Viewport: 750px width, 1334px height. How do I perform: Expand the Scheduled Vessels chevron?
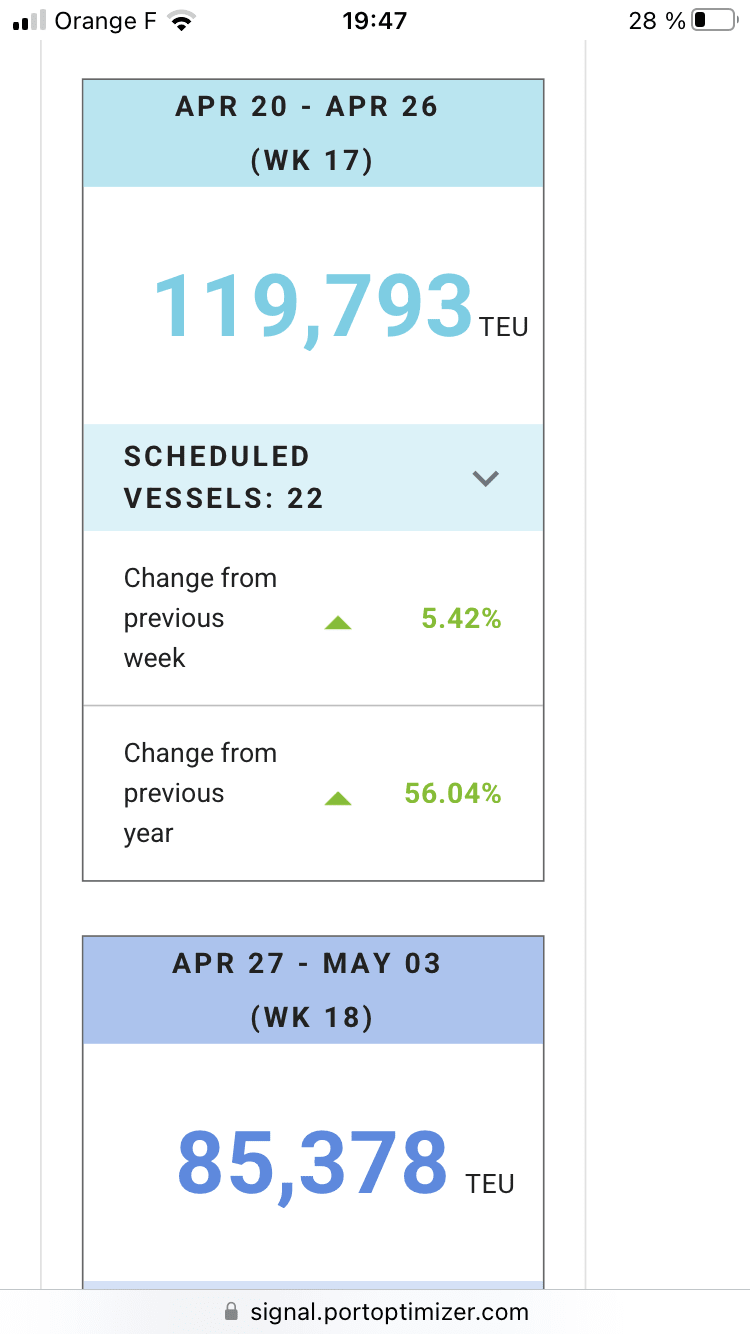pos(485,478)
